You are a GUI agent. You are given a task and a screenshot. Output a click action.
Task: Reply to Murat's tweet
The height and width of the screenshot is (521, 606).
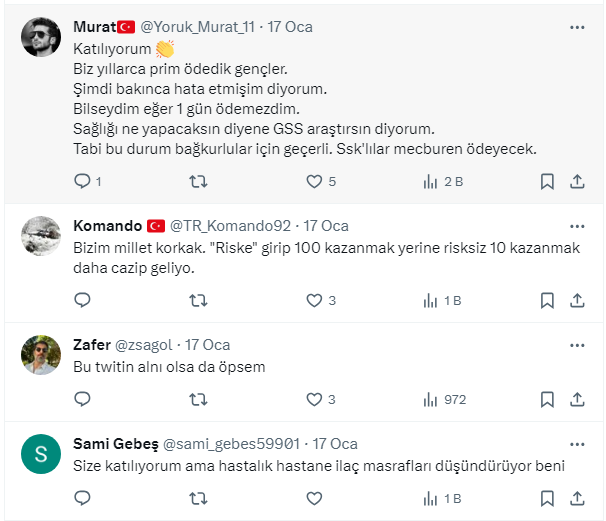coord(83,181)
